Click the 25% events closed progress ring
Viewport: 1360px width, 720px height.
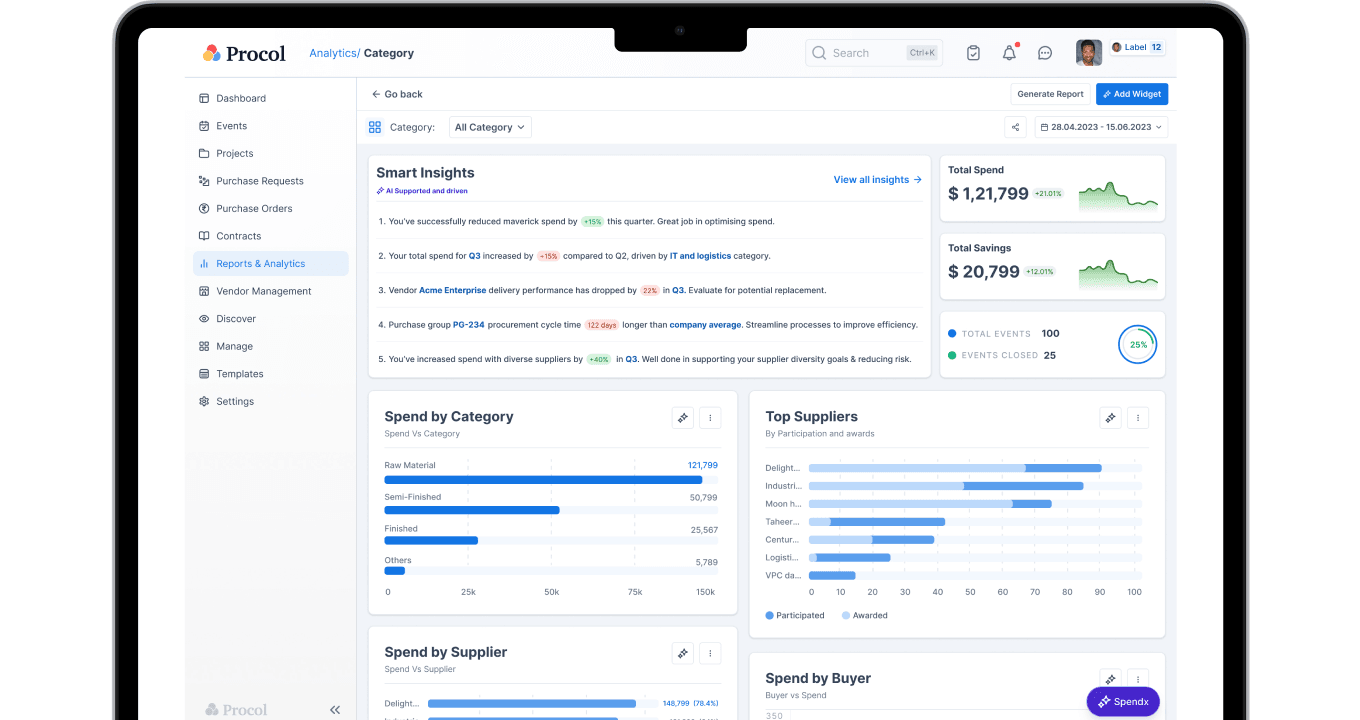point(1137,344)
